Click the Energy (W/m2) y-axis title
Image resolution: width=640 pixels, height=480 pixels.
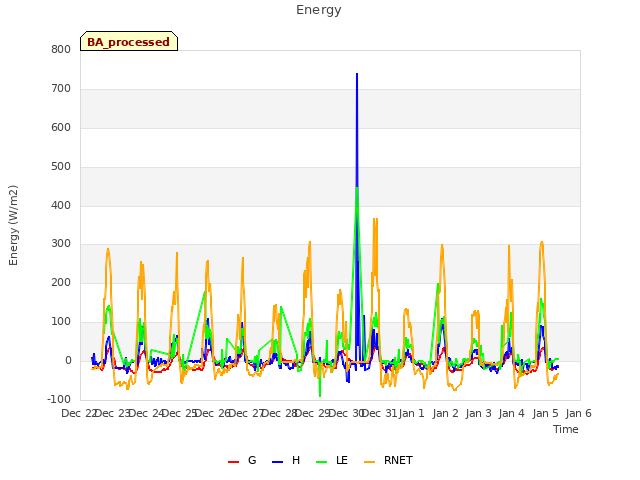tap(13, 225)
